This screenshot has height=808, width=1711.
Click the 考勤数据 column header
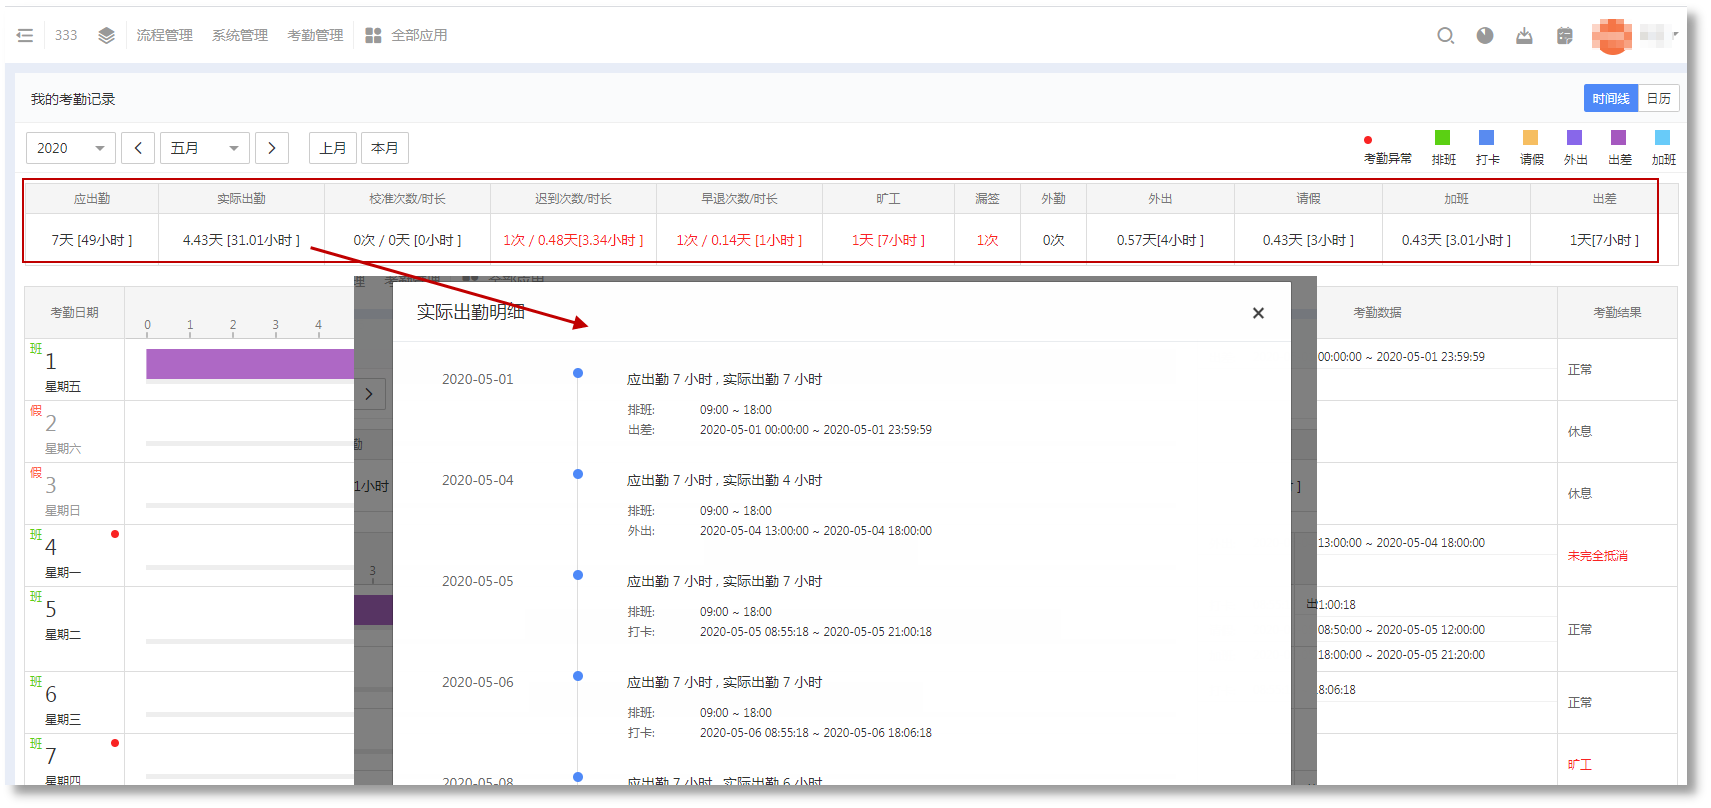point(1377,313)
